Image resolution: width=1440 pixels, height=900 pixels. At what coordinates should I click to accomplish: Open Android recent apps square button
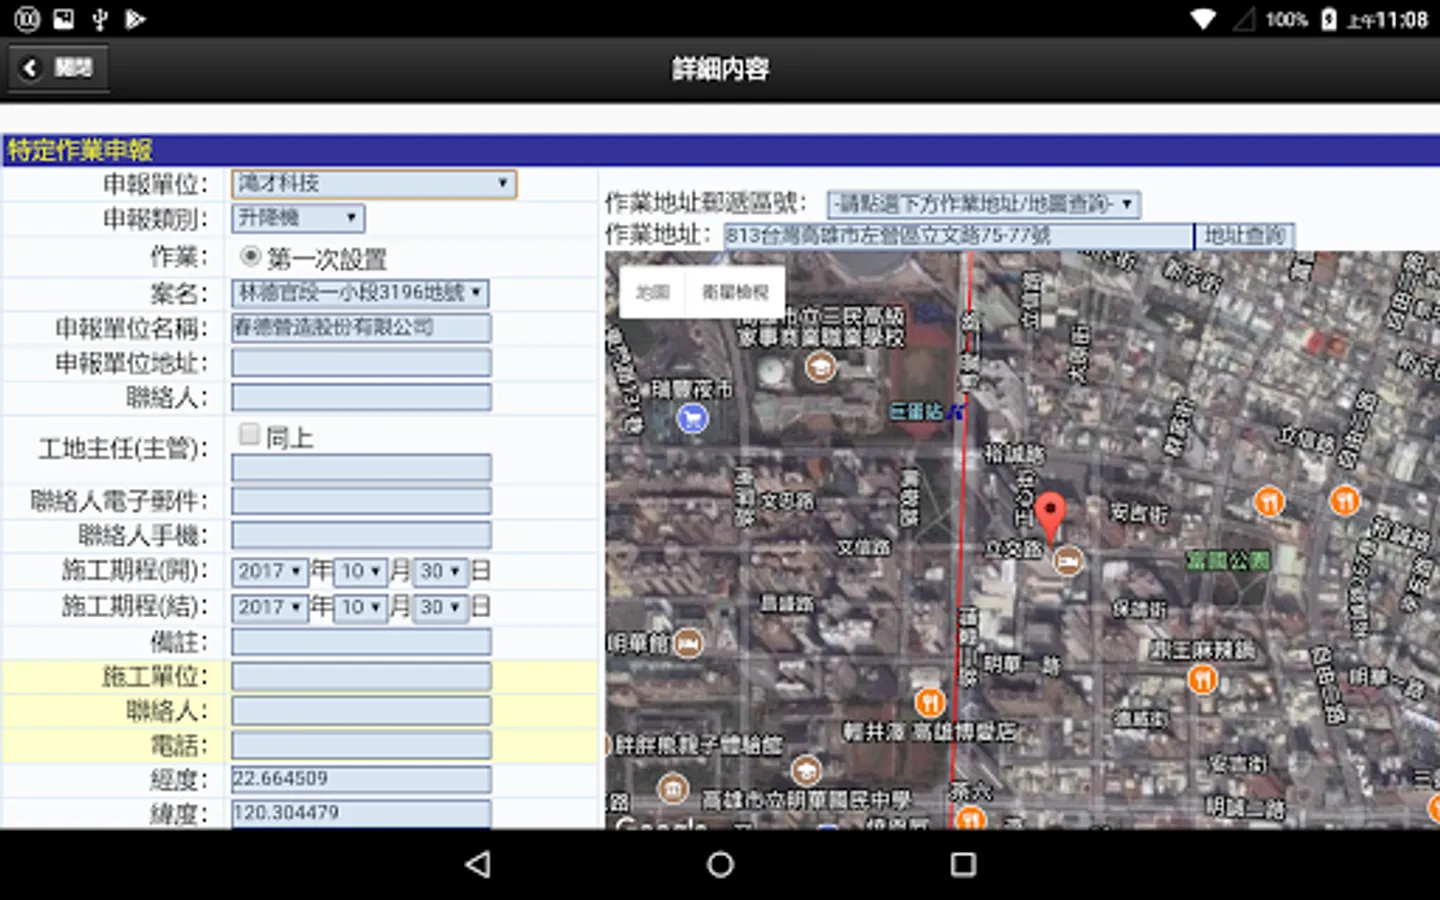click(x=962, y=865)
